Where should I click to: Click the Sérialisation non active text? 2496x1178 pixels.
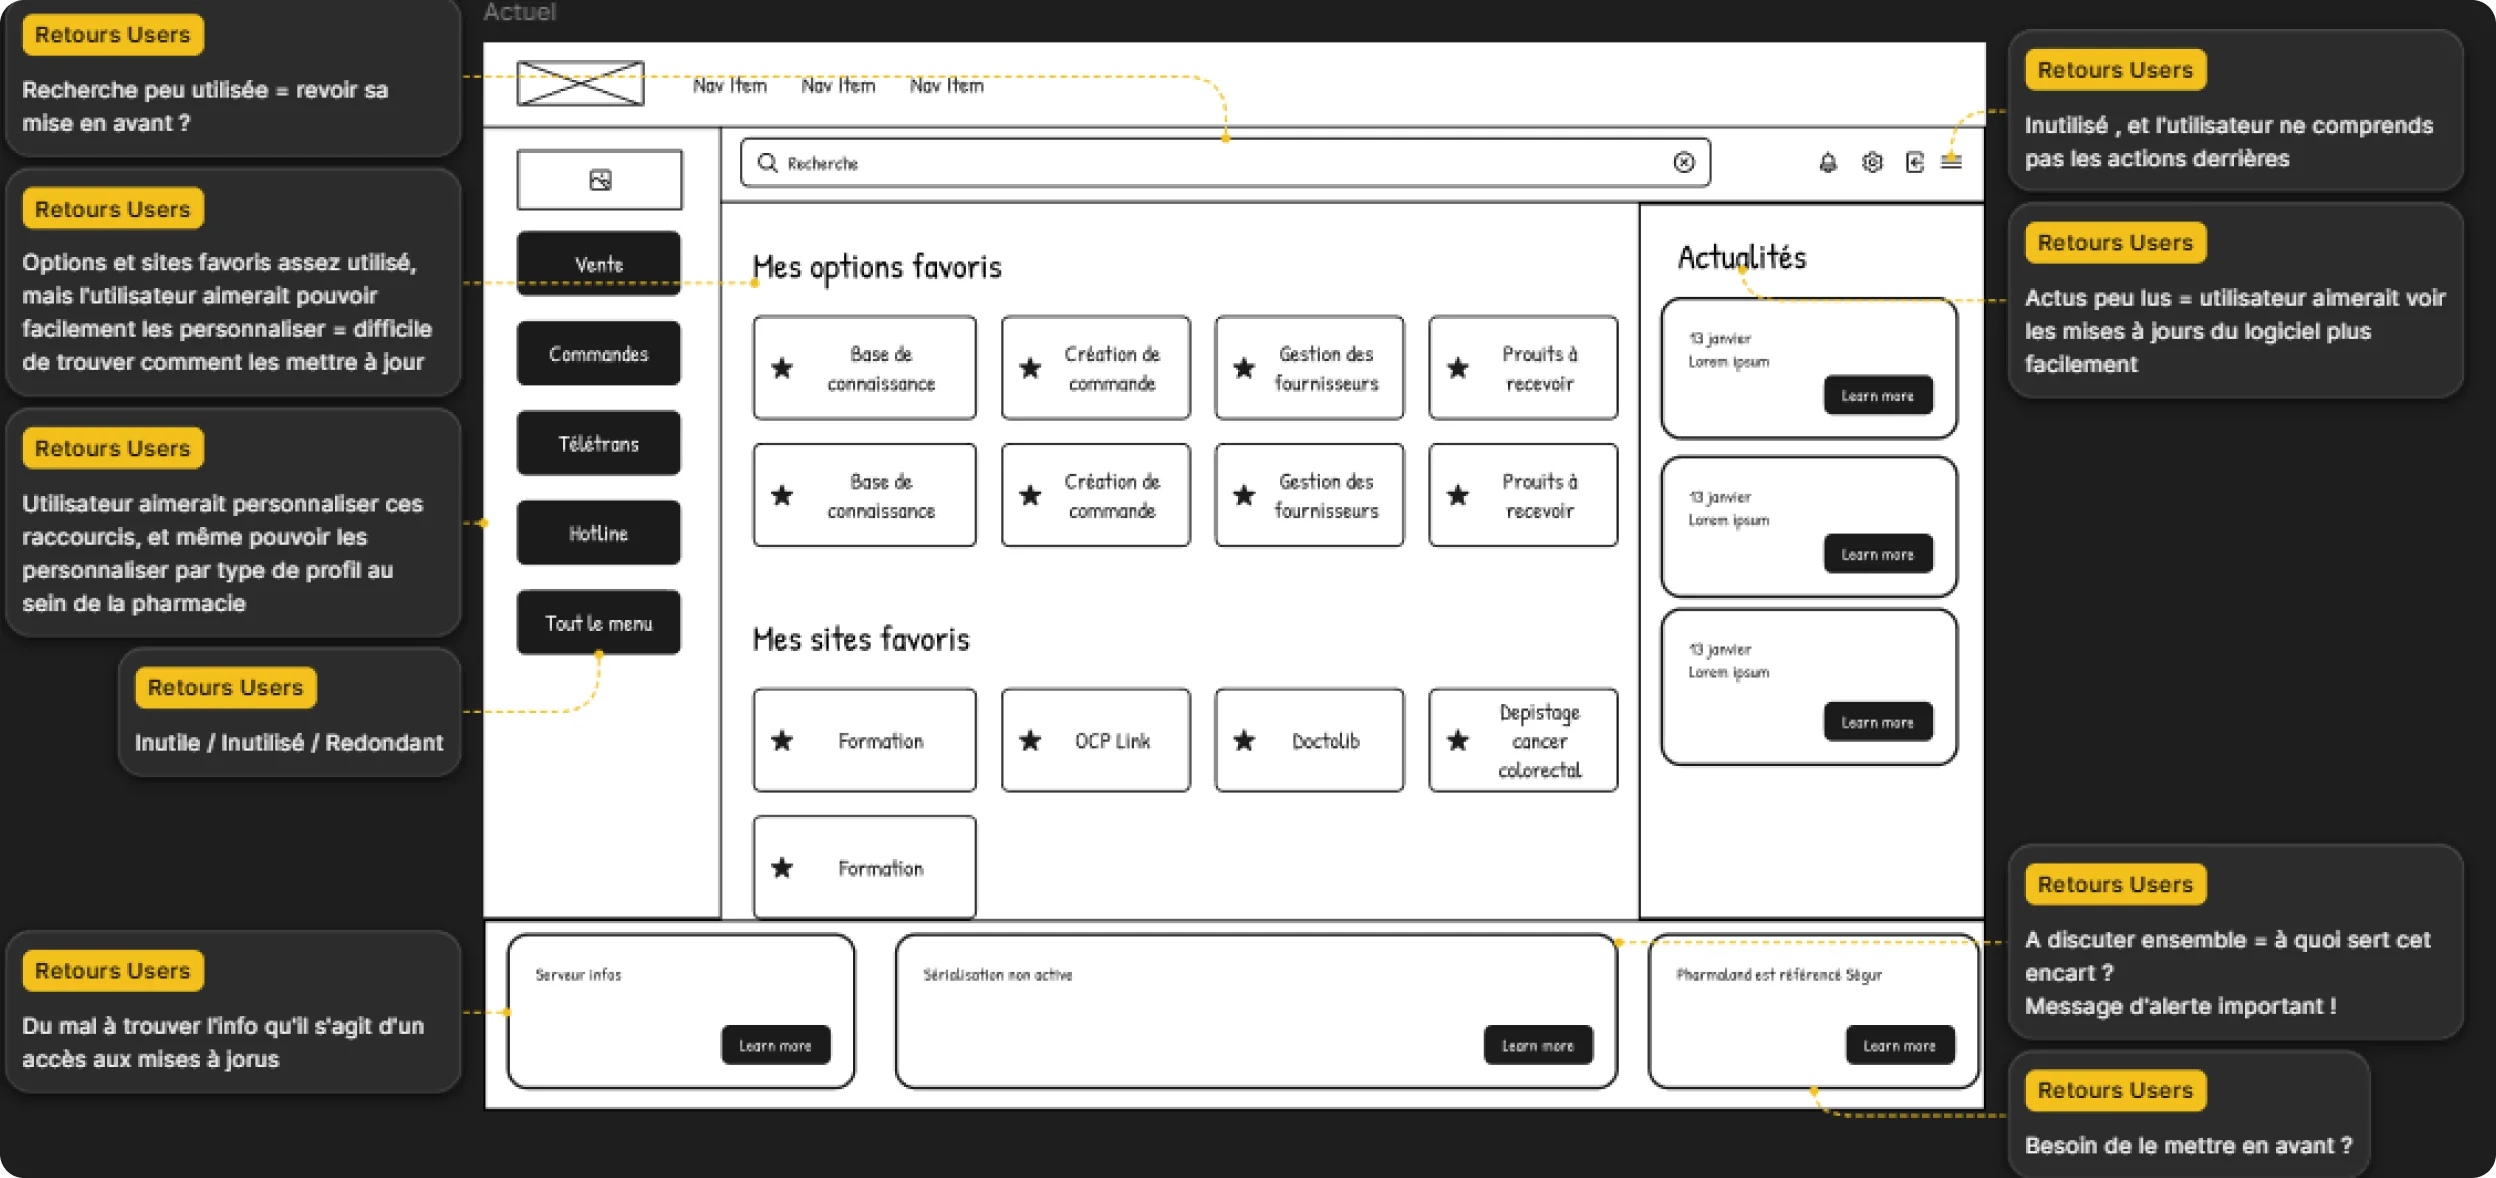point(997,974)
